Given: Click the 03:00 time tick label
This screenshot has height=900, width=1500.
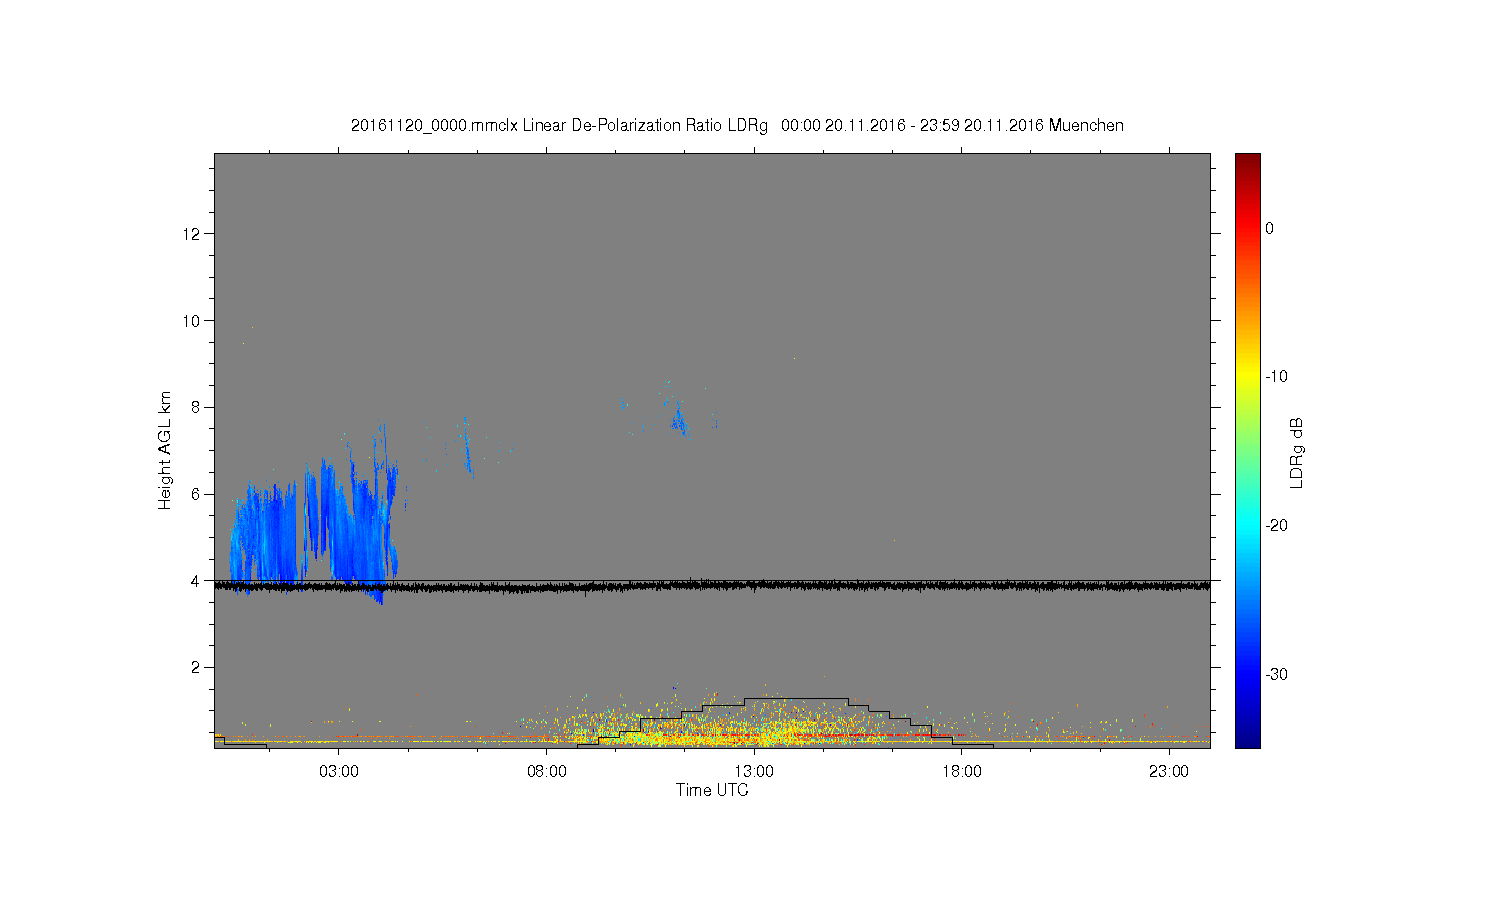Looking at the screenshot, I should [x=339, y=772].
